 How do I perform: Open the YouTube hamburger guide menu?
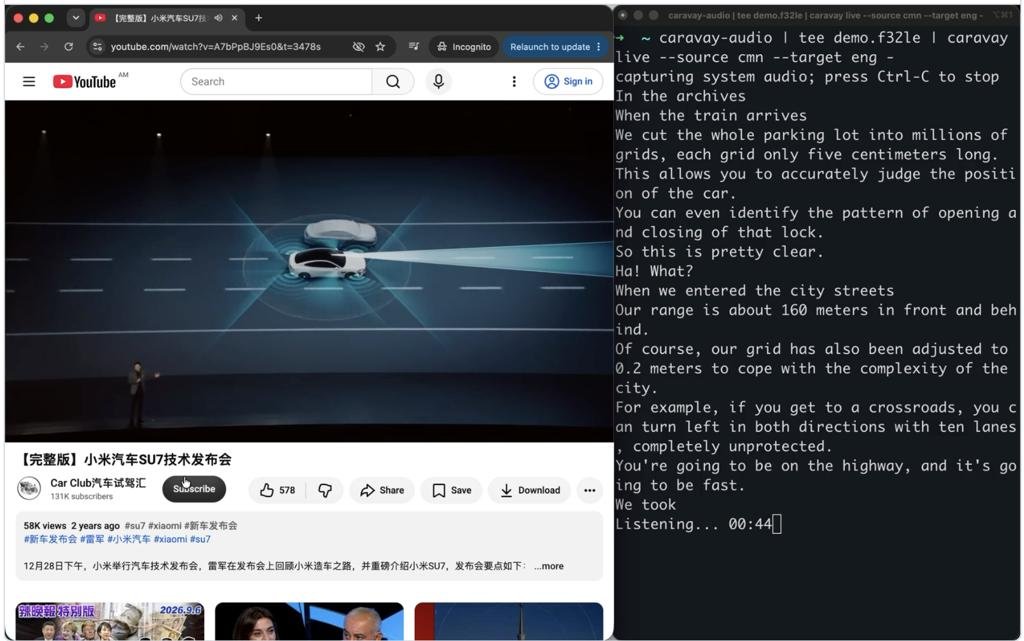click(x=29, y=82)
